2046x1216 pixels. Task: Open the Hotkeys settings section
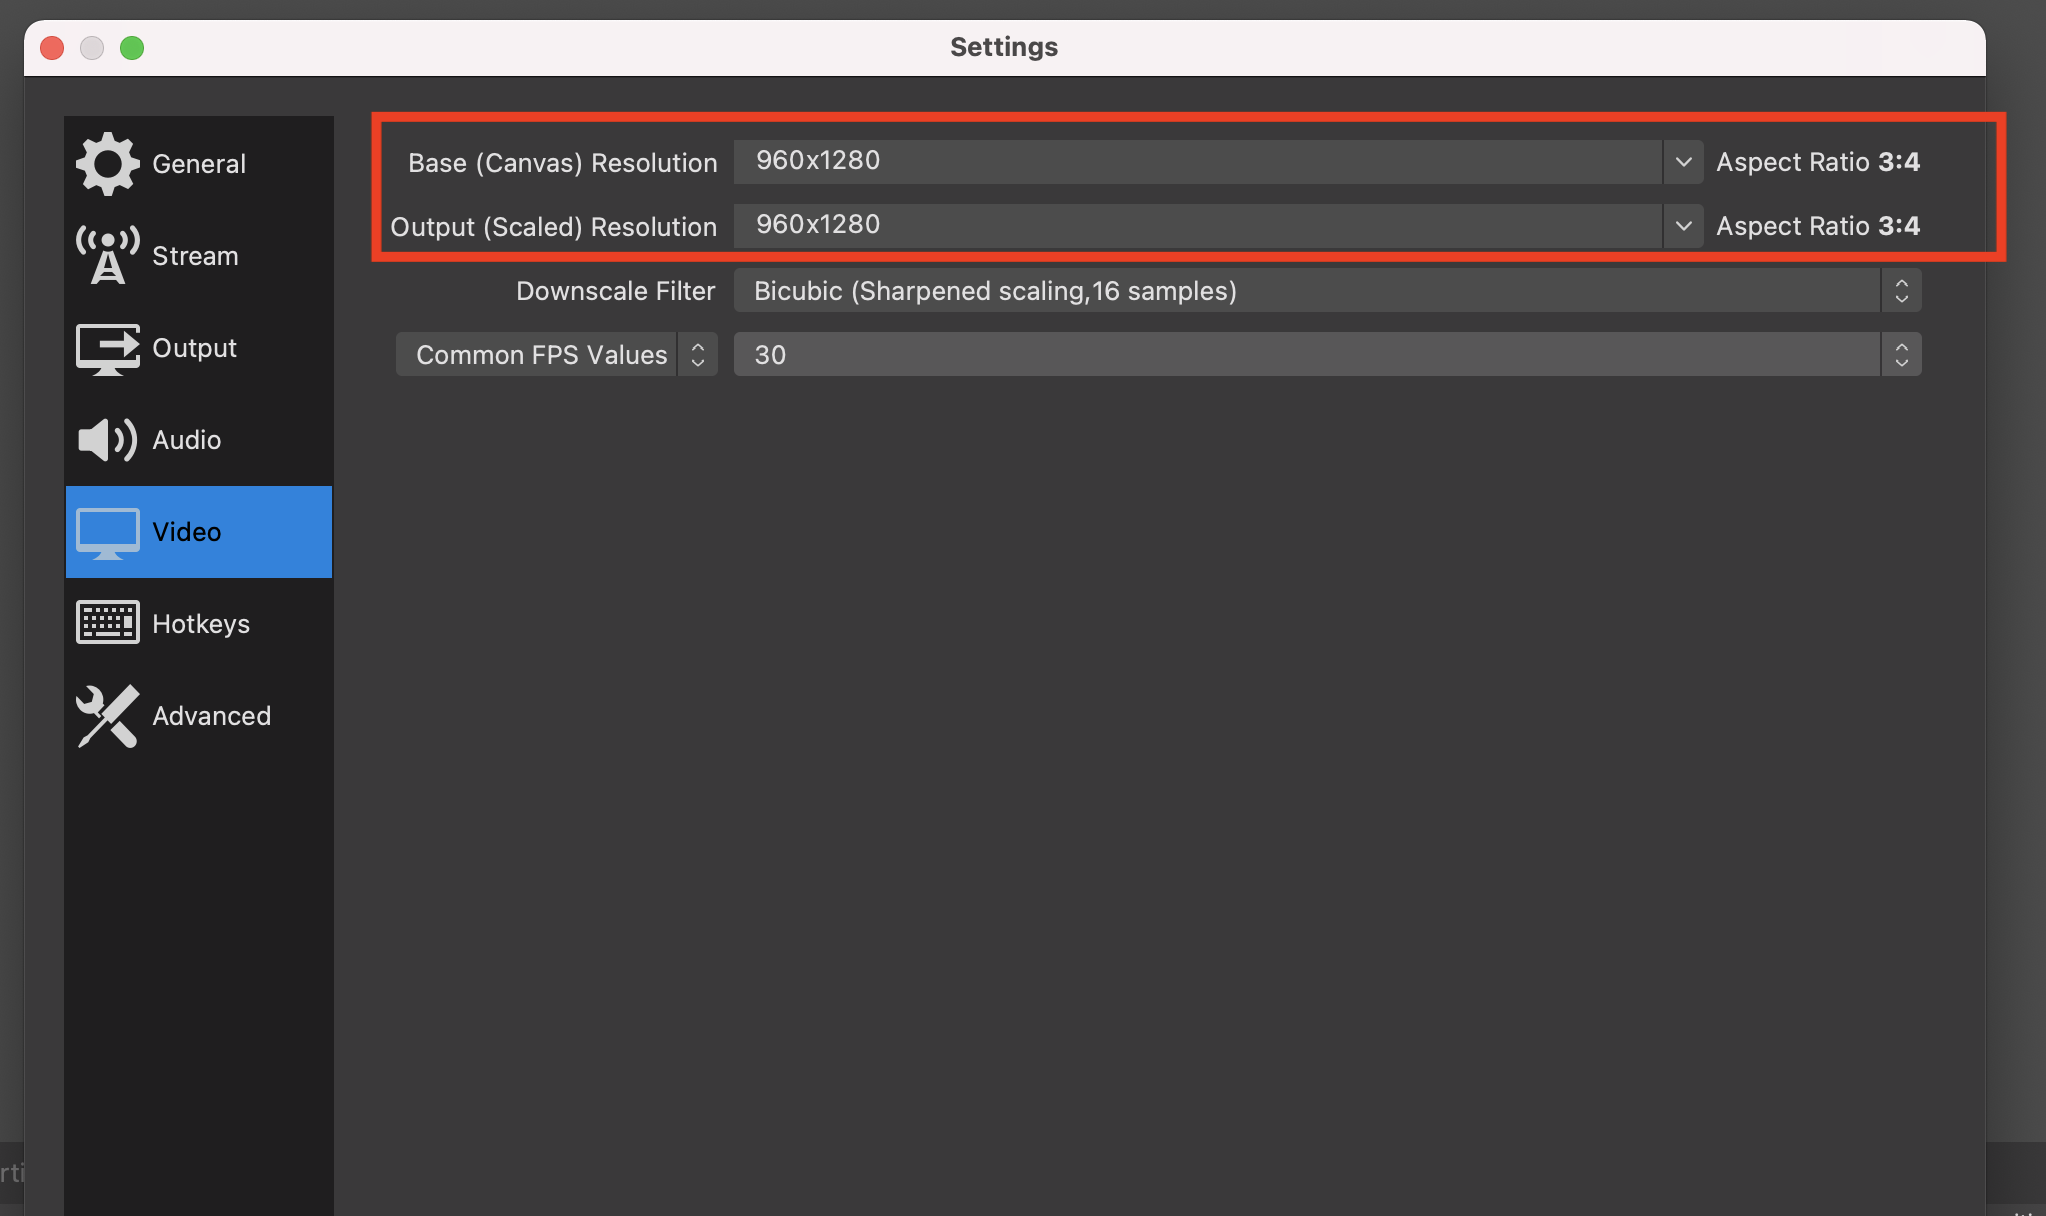click(x=201, y=624)
